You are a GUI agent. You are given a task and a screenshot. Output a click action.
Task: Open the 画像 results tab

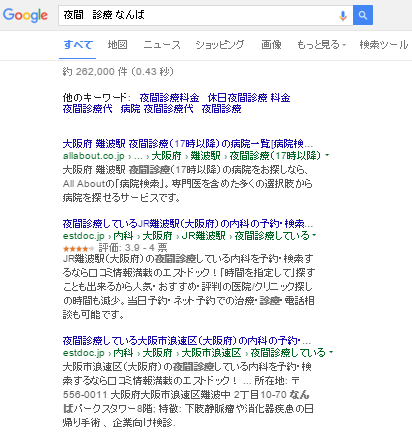pos(271,45)
